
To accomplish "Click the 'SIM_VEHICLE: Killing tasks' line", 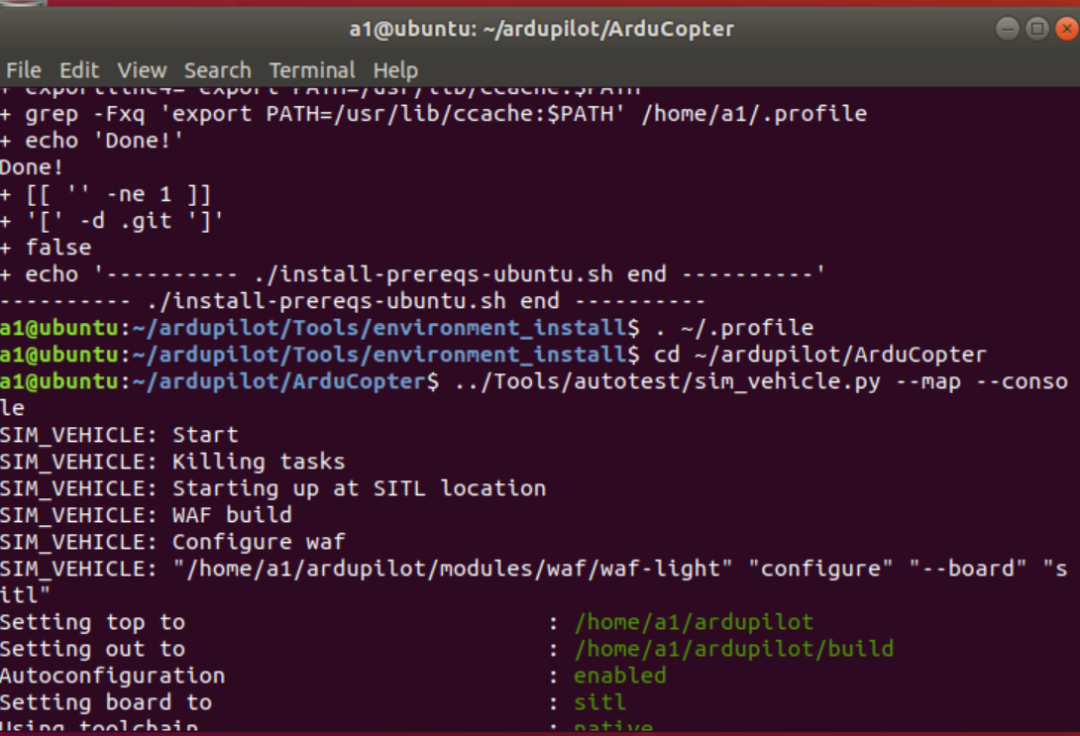I will 172,462.
